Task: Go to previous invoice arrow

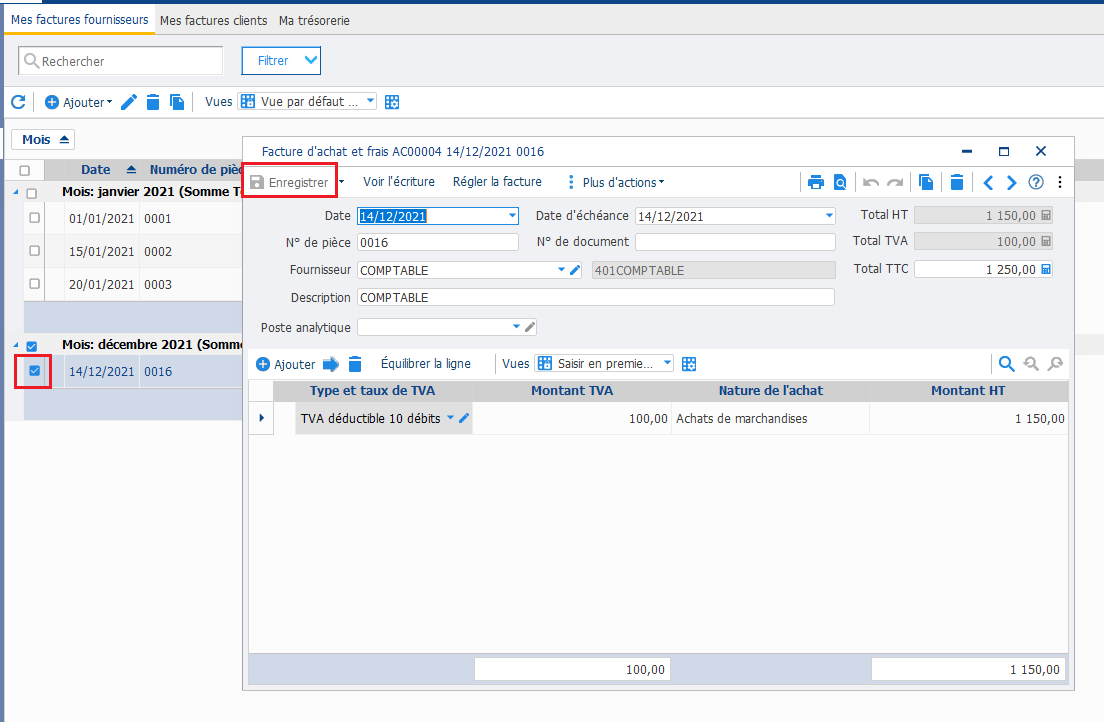Action: (x=989, y=182)
